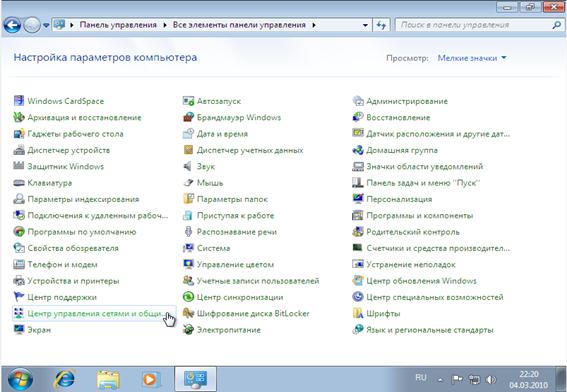Click the Панель управления breadcrumb
The height and width of the screenshot is (392, 567).
pyautogui.click(x=118, y=25)
